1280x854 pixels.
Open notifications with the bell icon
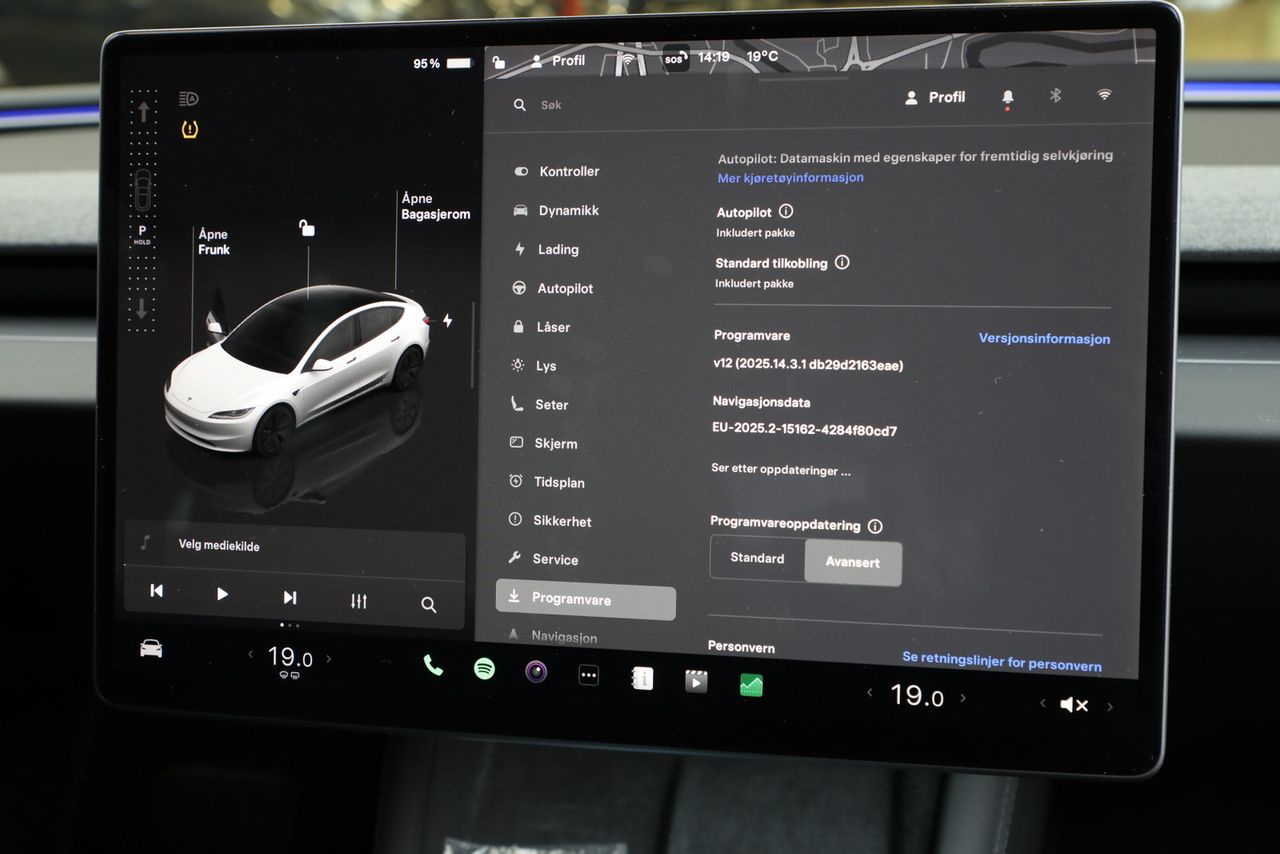point(1008,97)
